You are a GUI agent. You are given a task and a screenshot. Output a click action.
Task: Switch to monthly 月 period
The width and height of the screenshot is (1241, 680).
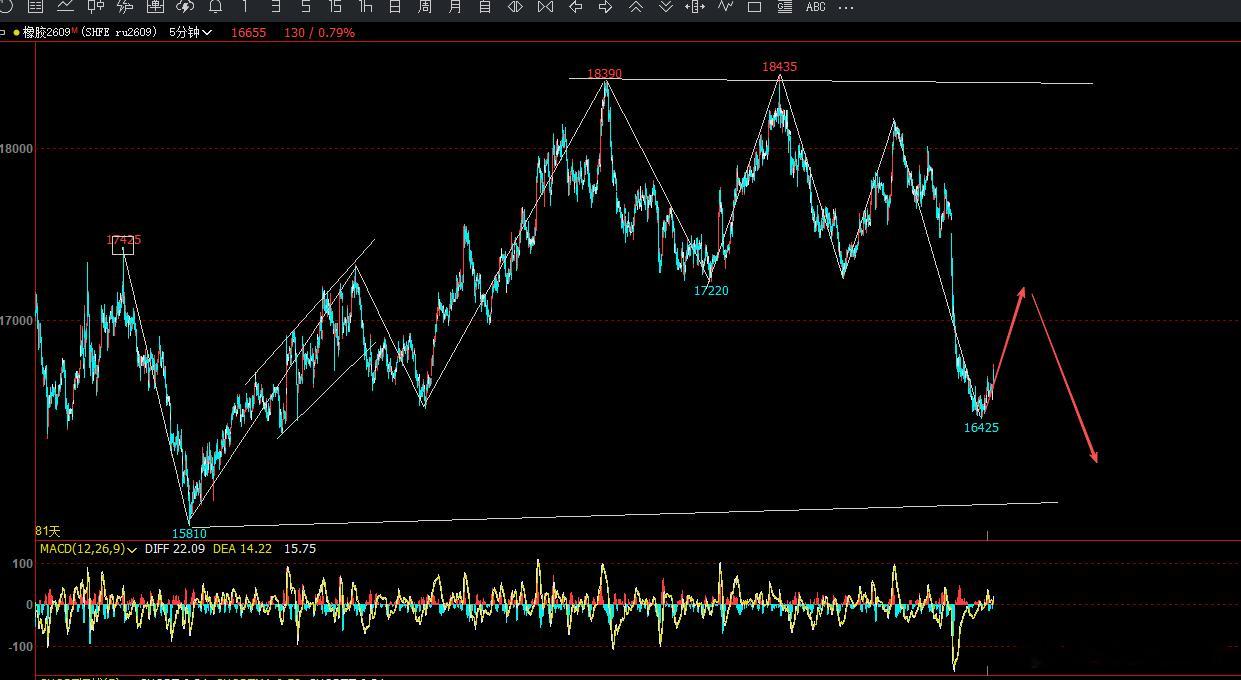click(455, 7)
